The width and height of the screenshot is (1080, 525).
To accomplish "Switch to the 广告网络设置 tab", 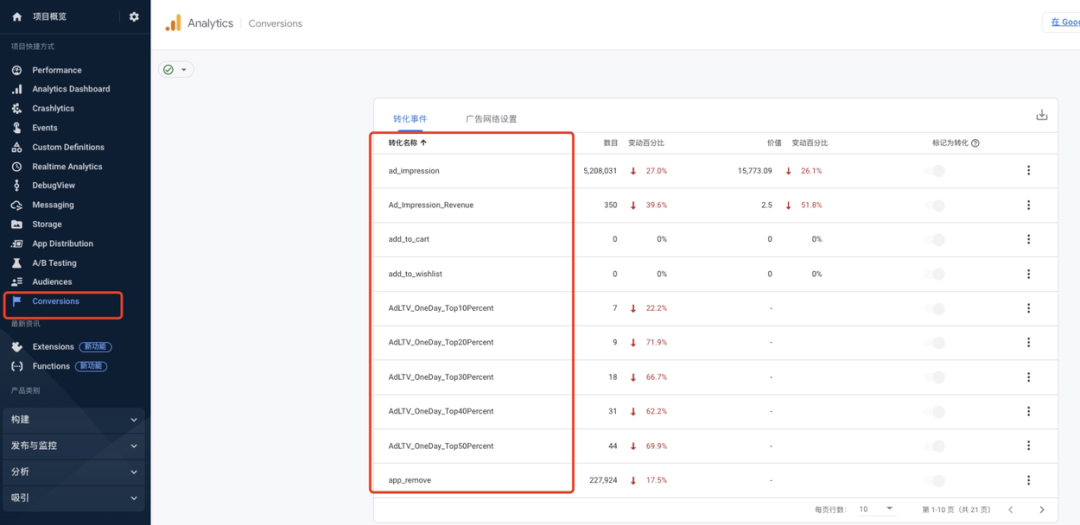I will (x=491, y=119).
